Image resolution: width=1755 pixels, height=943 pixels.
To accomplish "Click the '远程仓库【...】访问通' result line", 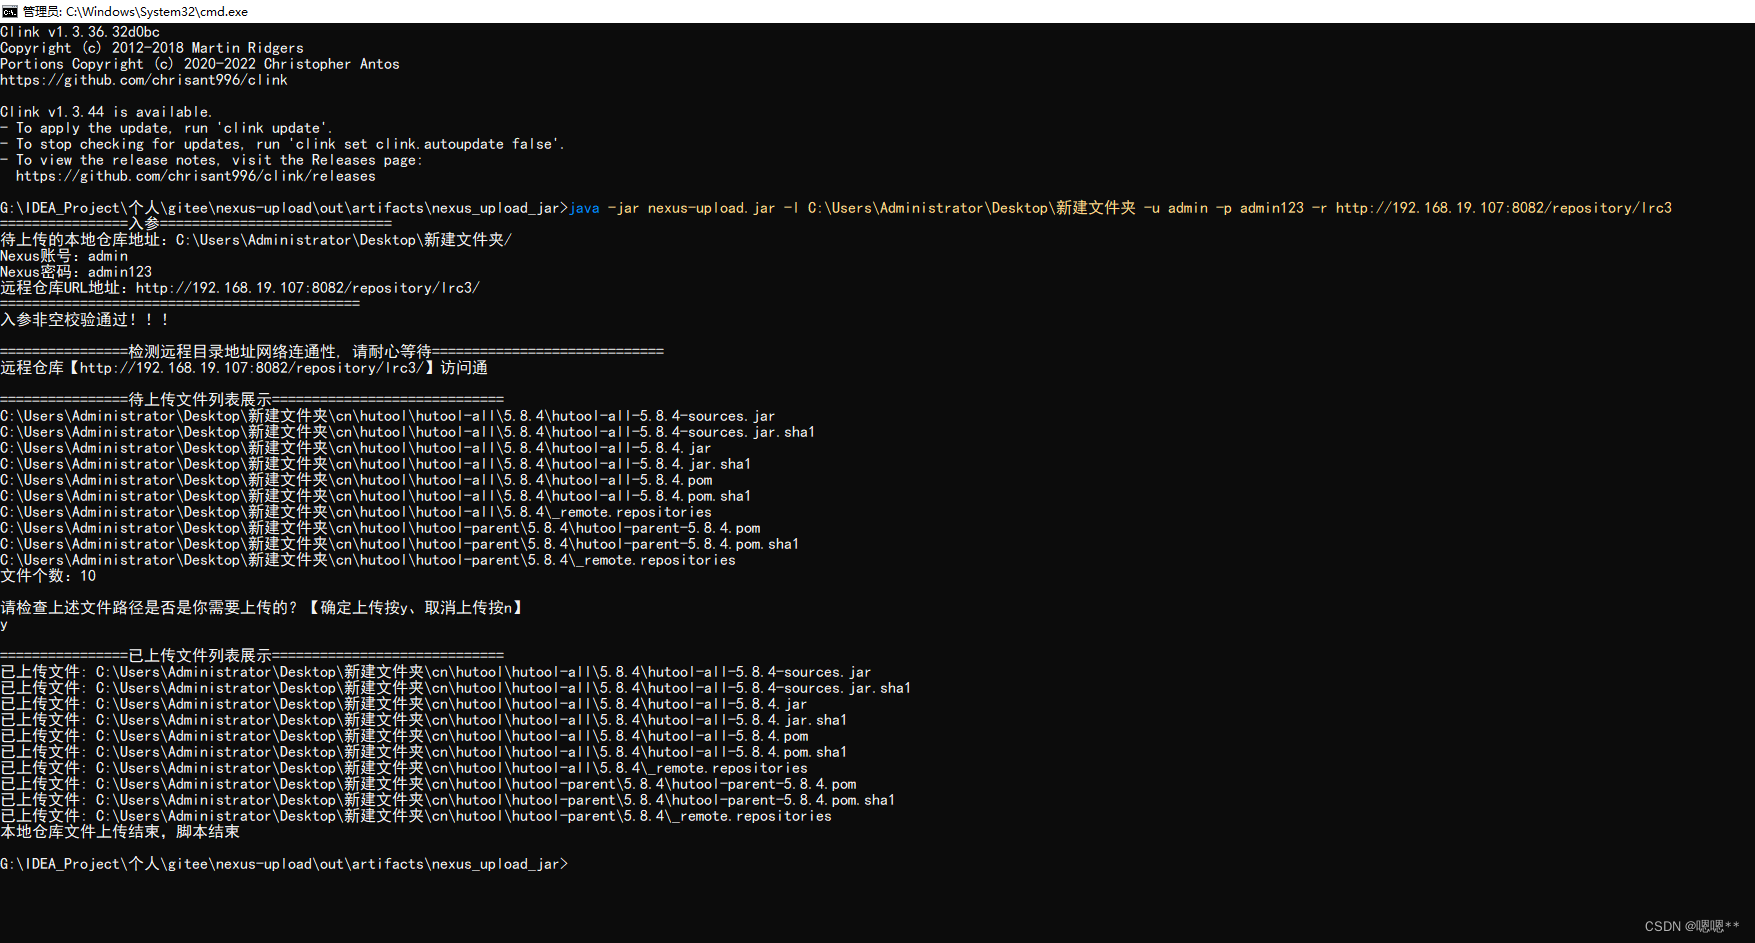I will (244, 368).
